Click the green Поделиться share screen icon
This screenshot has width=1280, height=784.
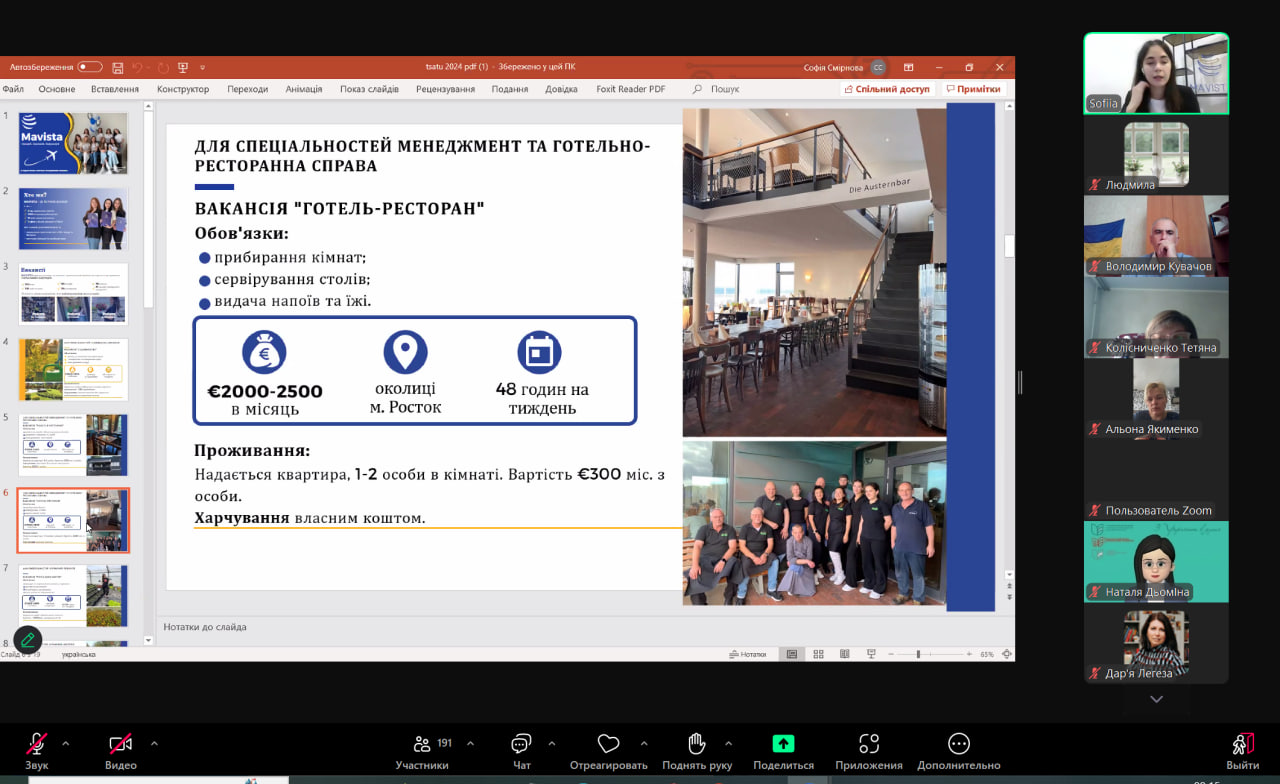pos(783,744)
